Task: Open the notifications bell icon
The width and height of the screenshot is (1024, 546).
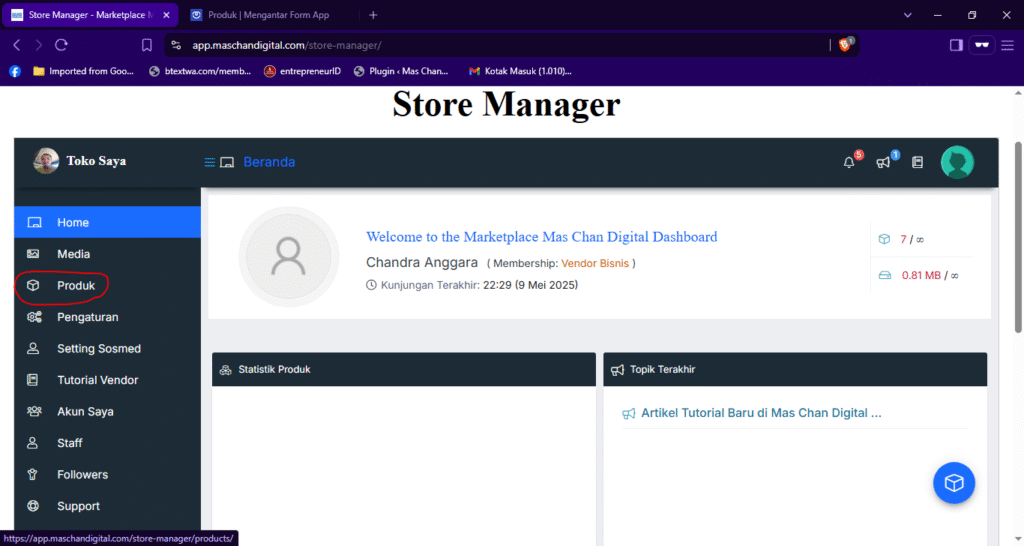Action: pos(849,163)
